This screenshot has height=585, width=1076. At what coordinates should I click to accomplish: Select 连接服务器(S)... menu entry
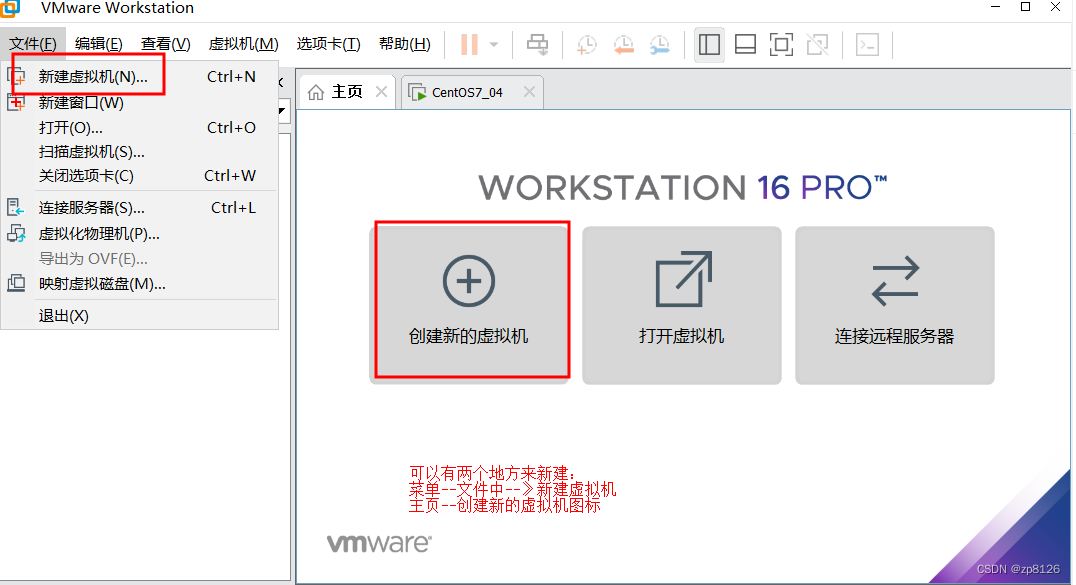[140, 208]
